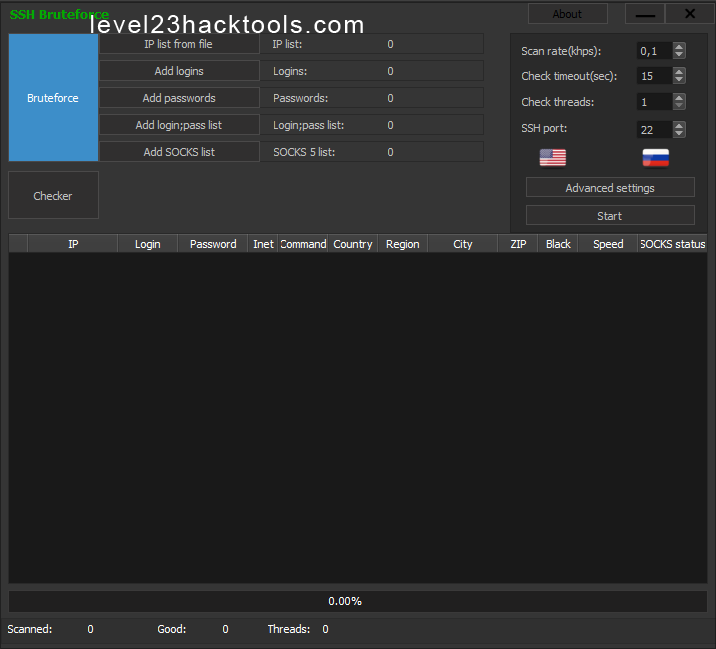Sort by the Region column header
Image resolution: width=716 pixels, height=649 pixels.
point(402,244)
